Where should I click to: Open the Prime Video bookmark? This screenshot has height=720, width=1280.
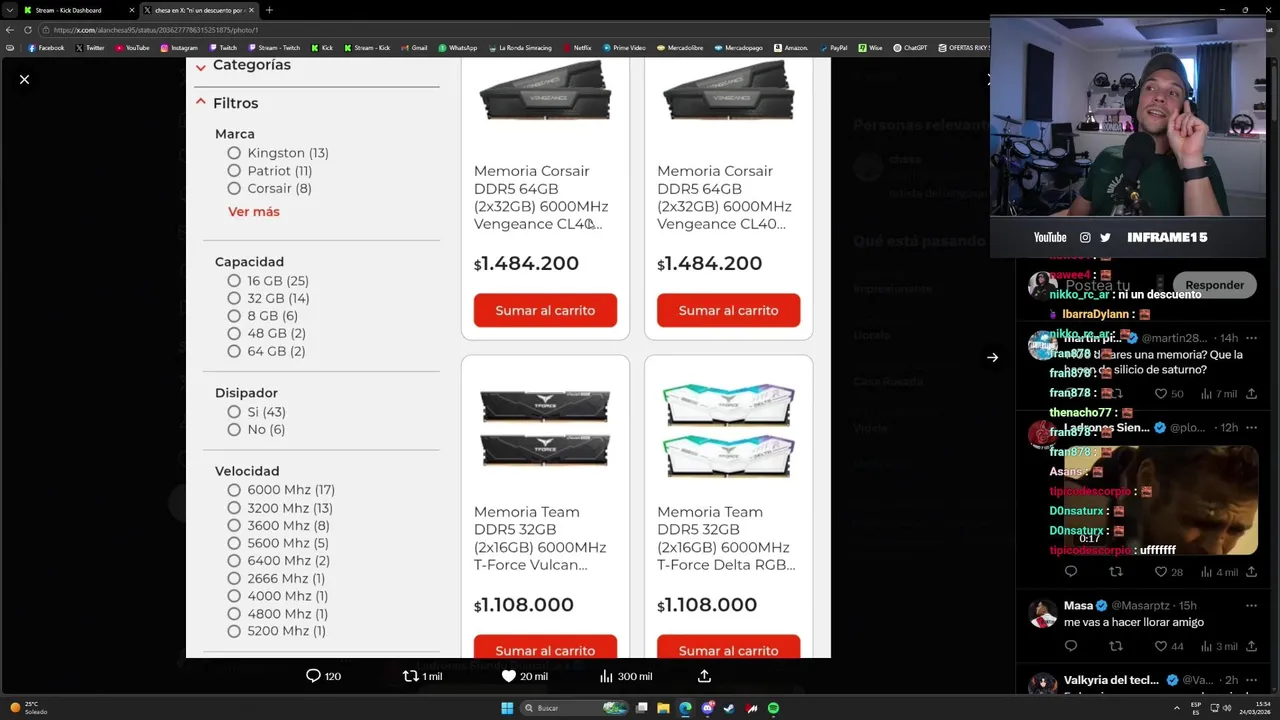click(624, 48)
